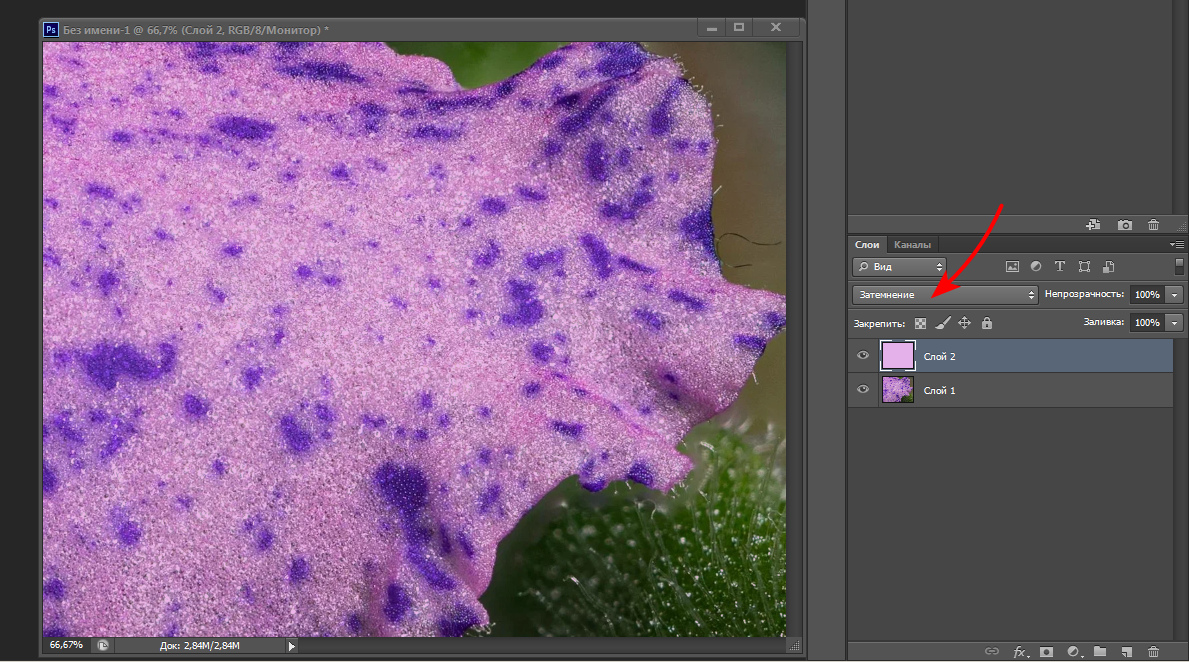Image resolution: width=1189 pixels, height=662 pixels.
Task: Filter layers by pixel image icon
Action: point(1012,266)
